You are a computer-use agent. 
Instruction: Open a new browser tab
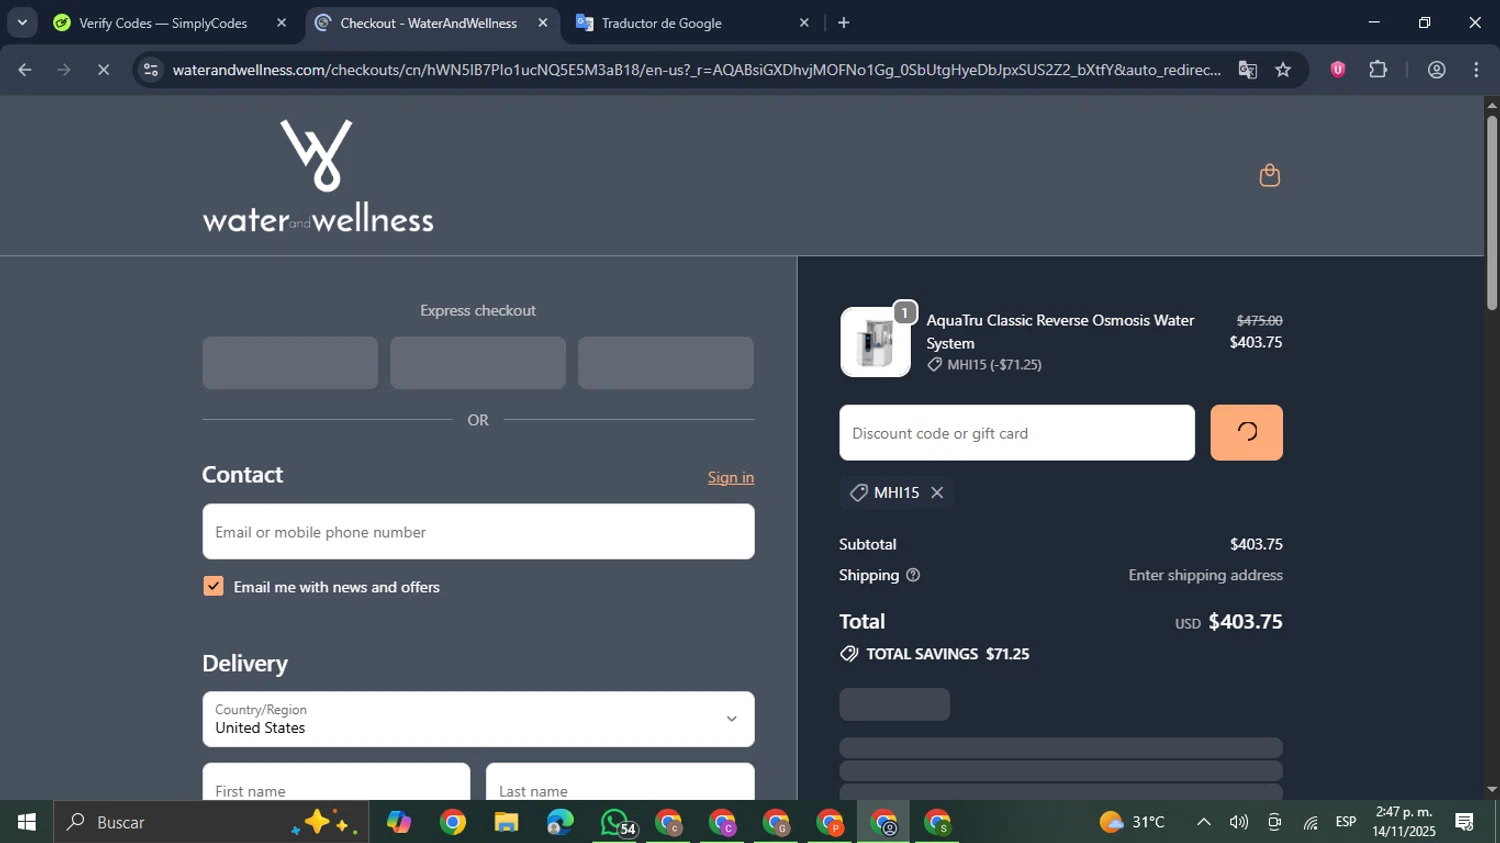[x=843, y=23]
